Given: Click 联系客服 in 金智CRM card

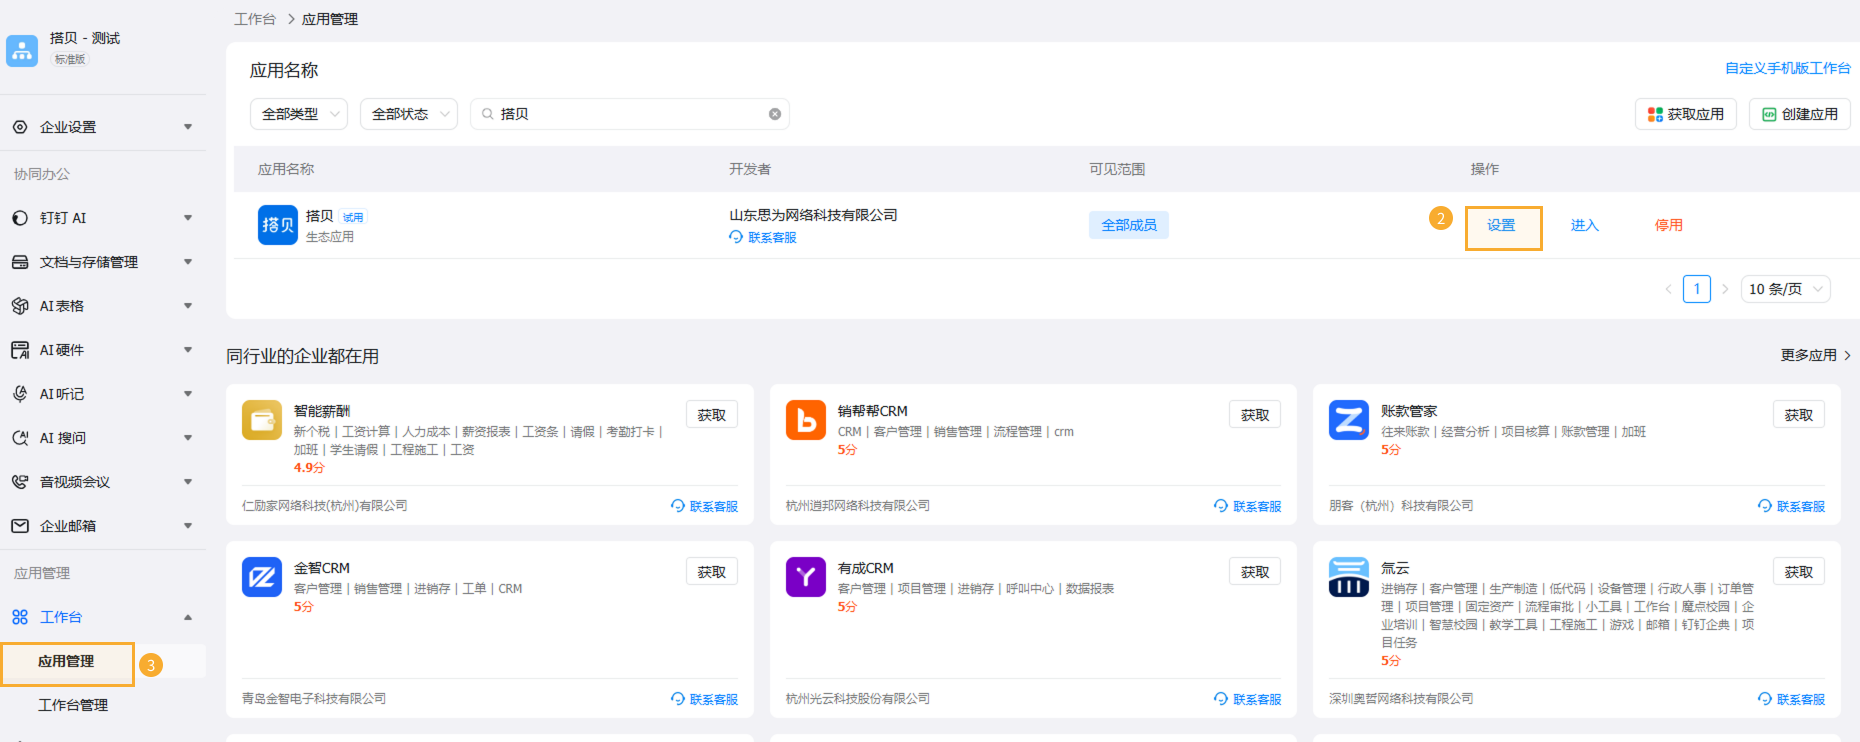Looking at the screenshot, I should click(705, 699).
